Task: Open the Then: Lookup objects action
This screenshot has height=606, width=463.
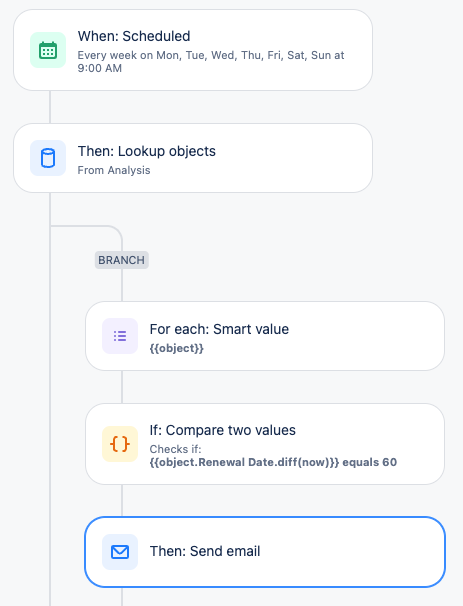Action: coord(193,158)
